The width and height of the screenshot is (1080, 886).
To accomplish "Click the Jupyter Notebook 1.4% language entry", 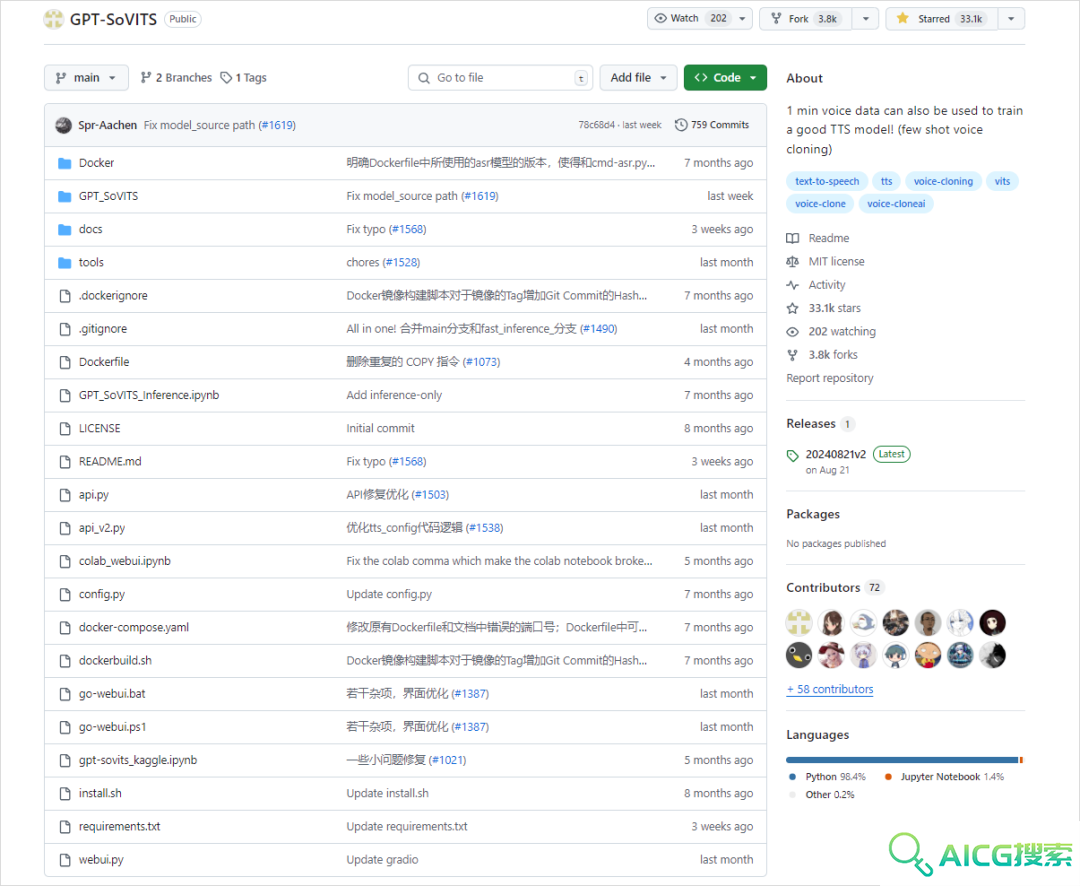I will 944,777.
